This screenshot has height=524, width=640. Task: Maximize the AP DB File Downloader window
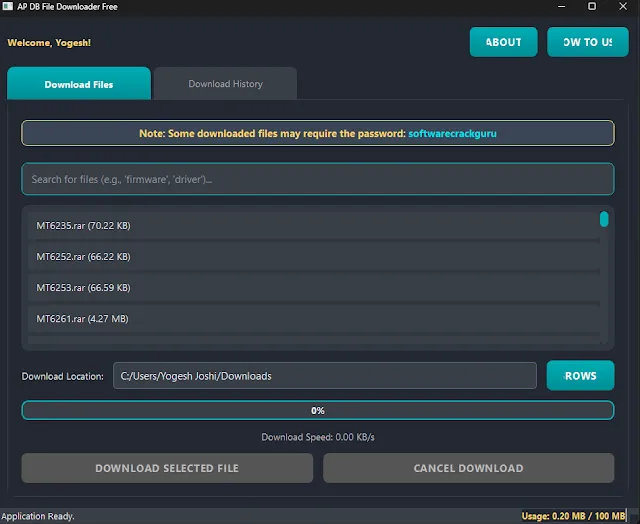coord(592,7)
